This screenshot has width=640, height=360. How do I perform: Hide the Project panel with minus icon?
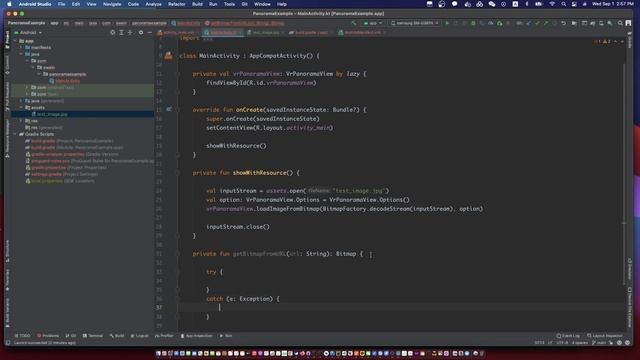[149, 32]
